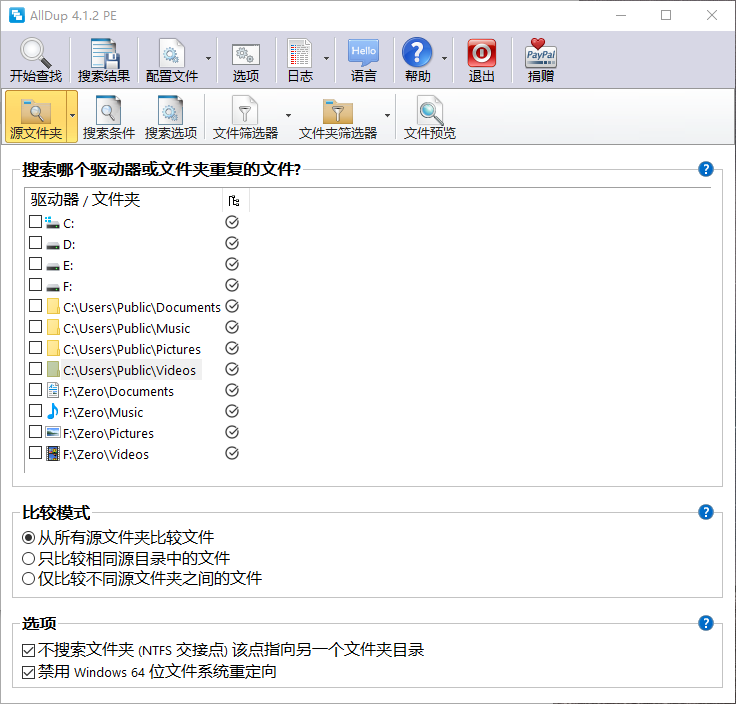The height and width of the screenshot is (704, 736).
Task: Click the red 退出 power icon
Action: pyautogui.click(x=482, y=54)
